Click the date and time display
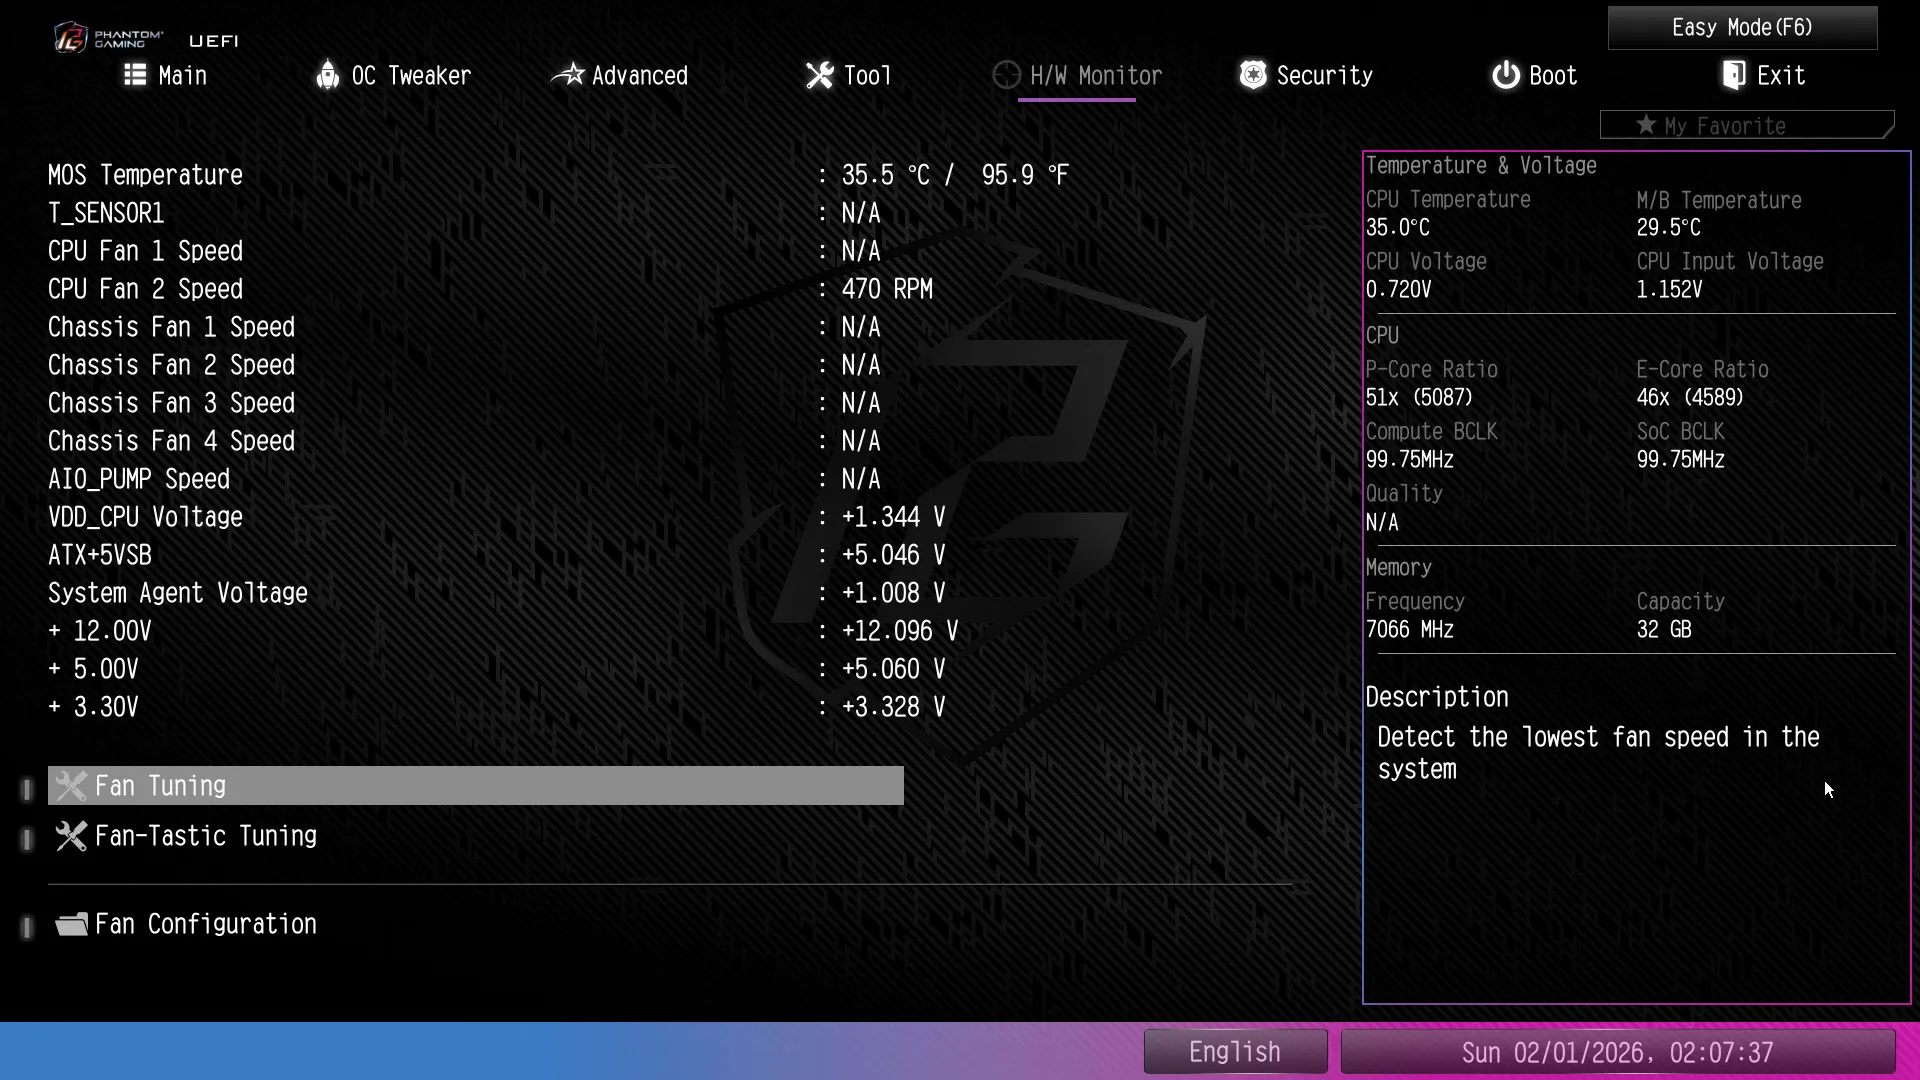Image resolution: width=1920 pixels, height=1080 pixels. point(1617,1052)
